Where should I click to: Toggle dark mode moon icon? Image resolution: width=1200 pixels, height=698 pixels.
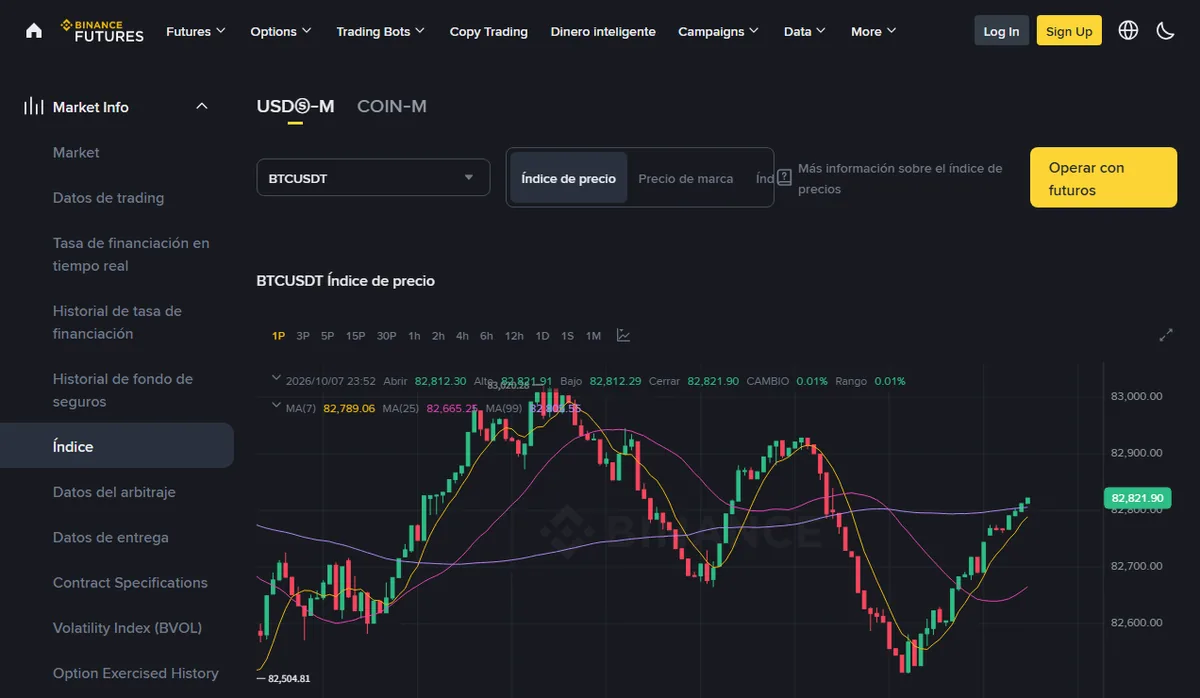pos(1165,30)
